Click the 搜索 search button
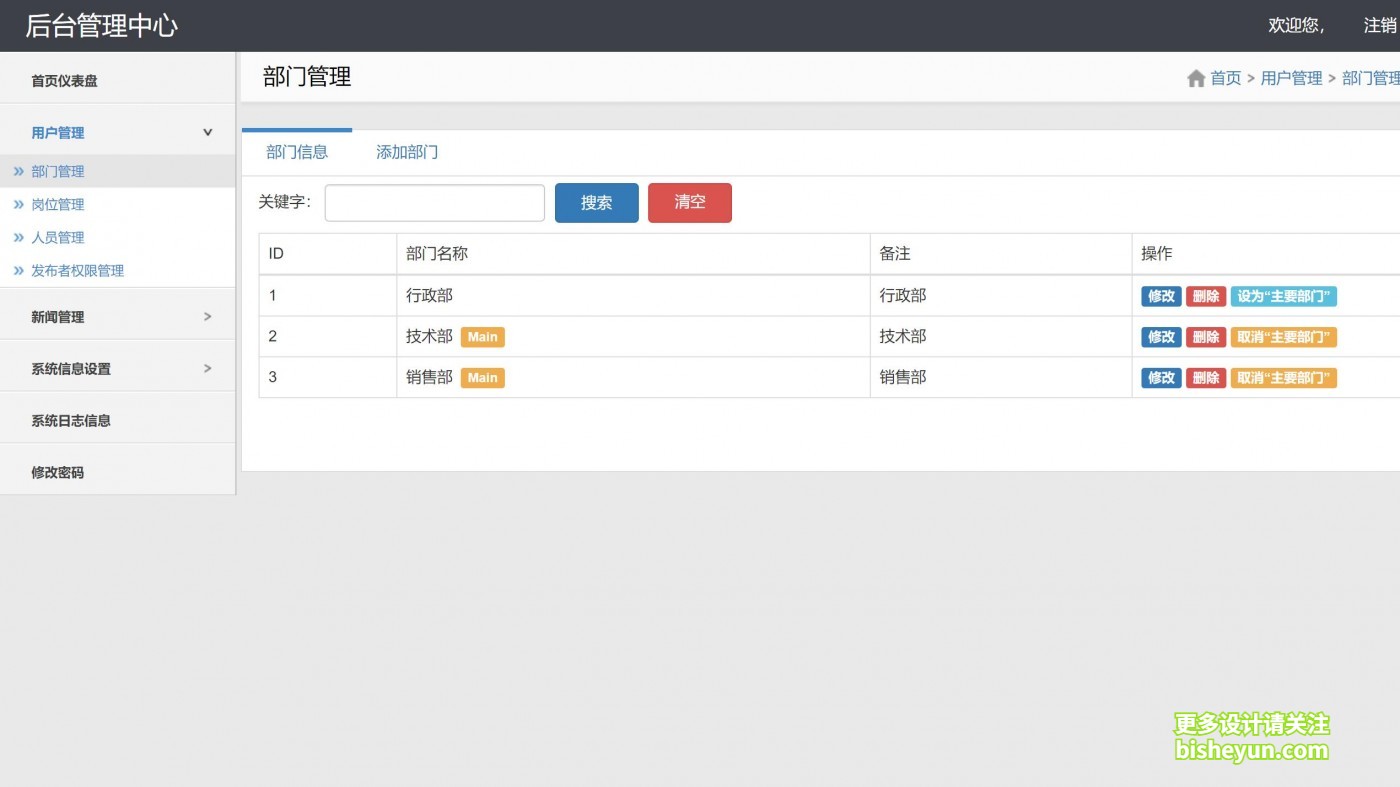1400x787 pixels. 596,202
